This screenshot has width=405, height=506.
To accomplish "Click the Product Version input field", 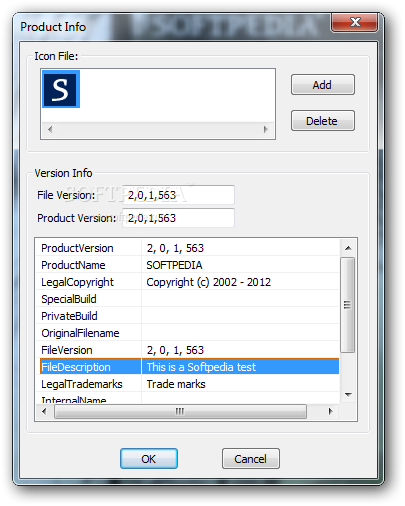I will coord(178,218).
